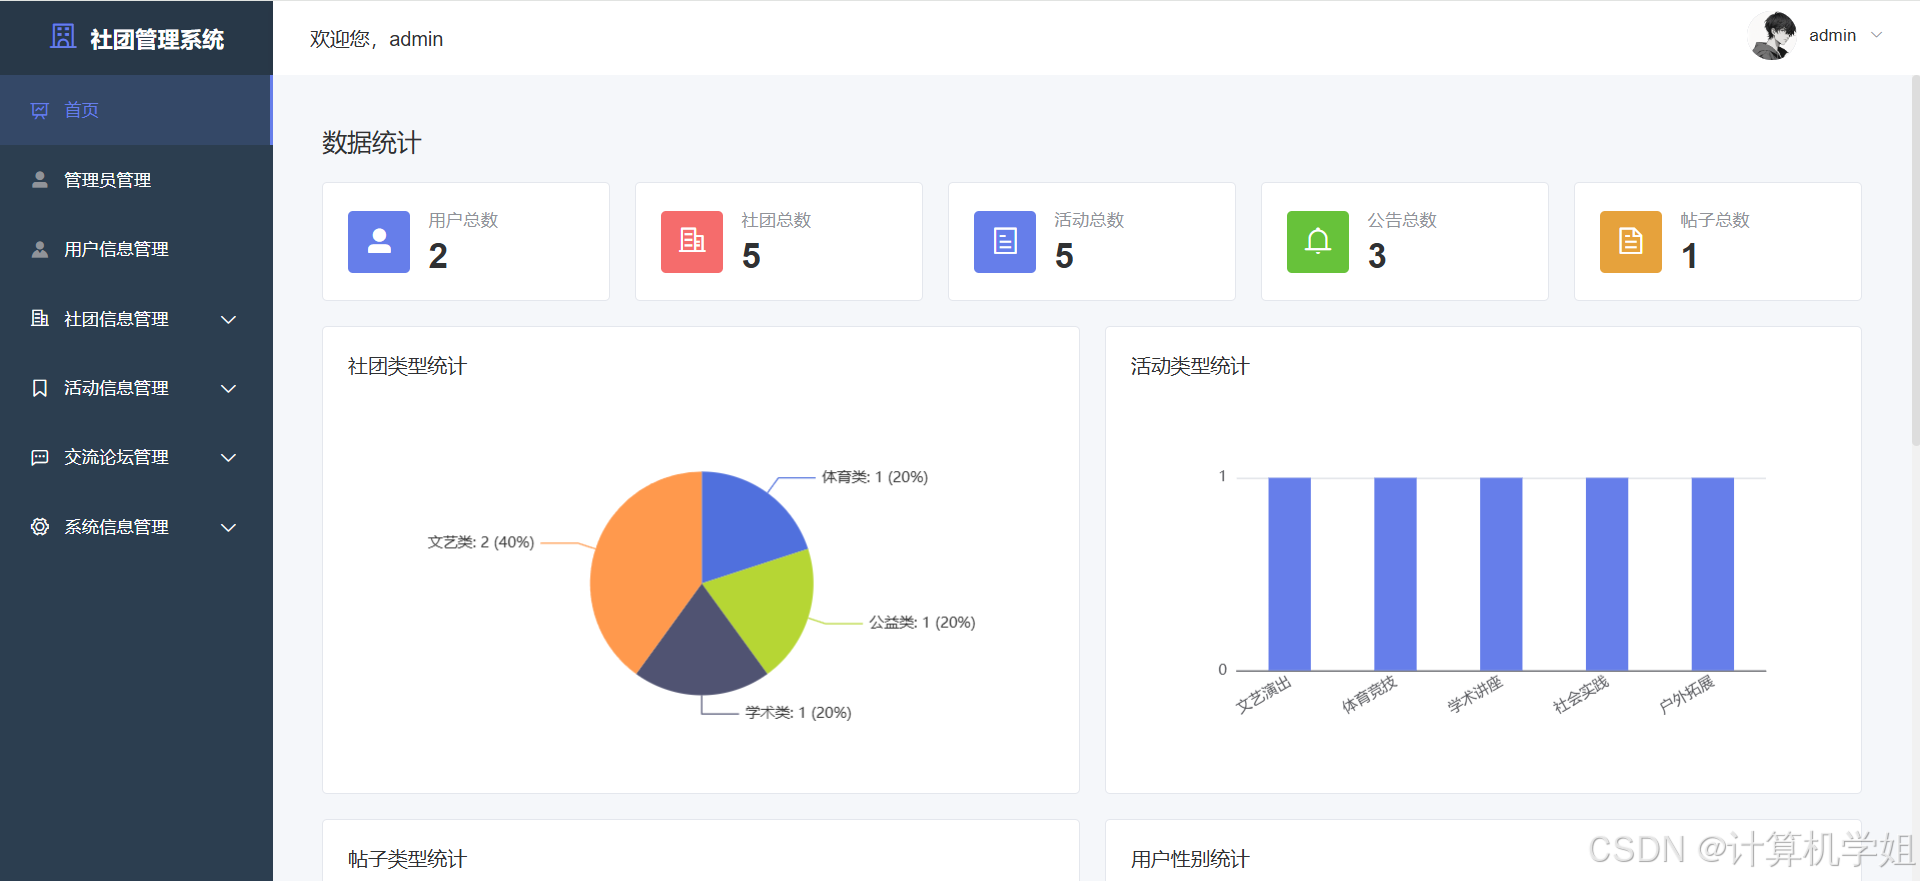Click the 体育类: 1 (20%) pie label
Screen dimensions: 1920x881
875,477
